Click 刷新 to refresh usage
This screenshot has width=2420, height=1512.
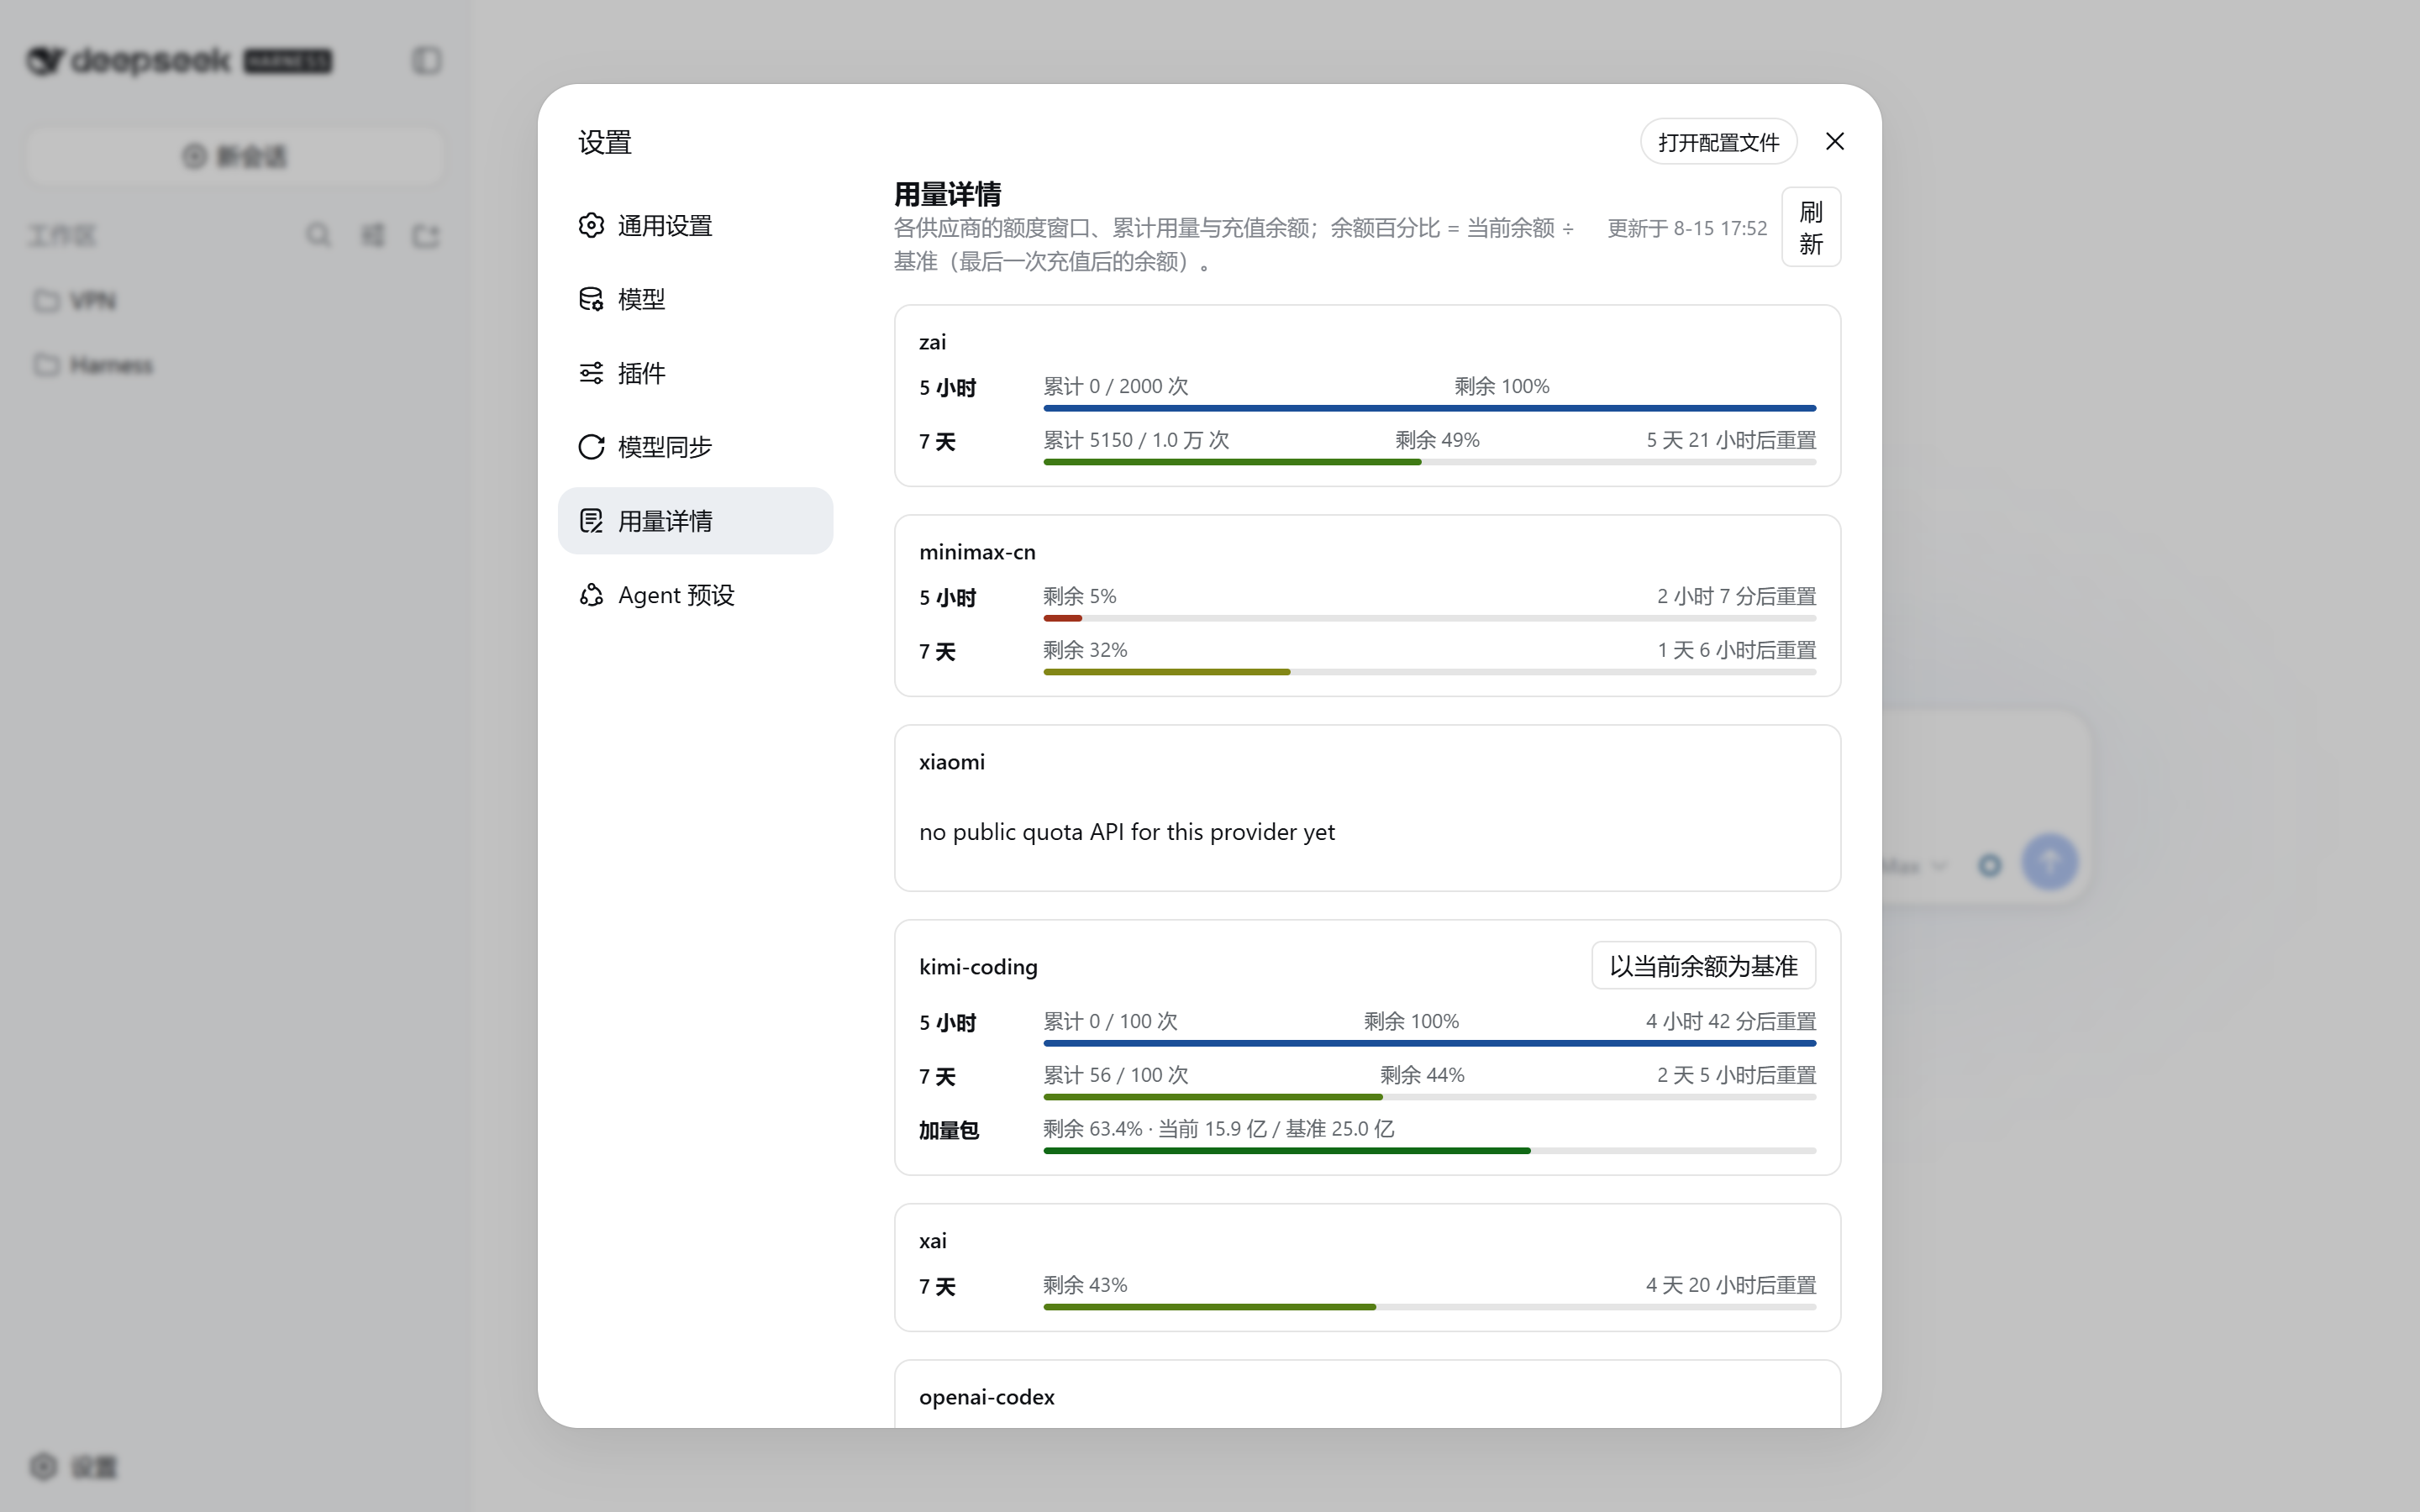[1810, 227]
